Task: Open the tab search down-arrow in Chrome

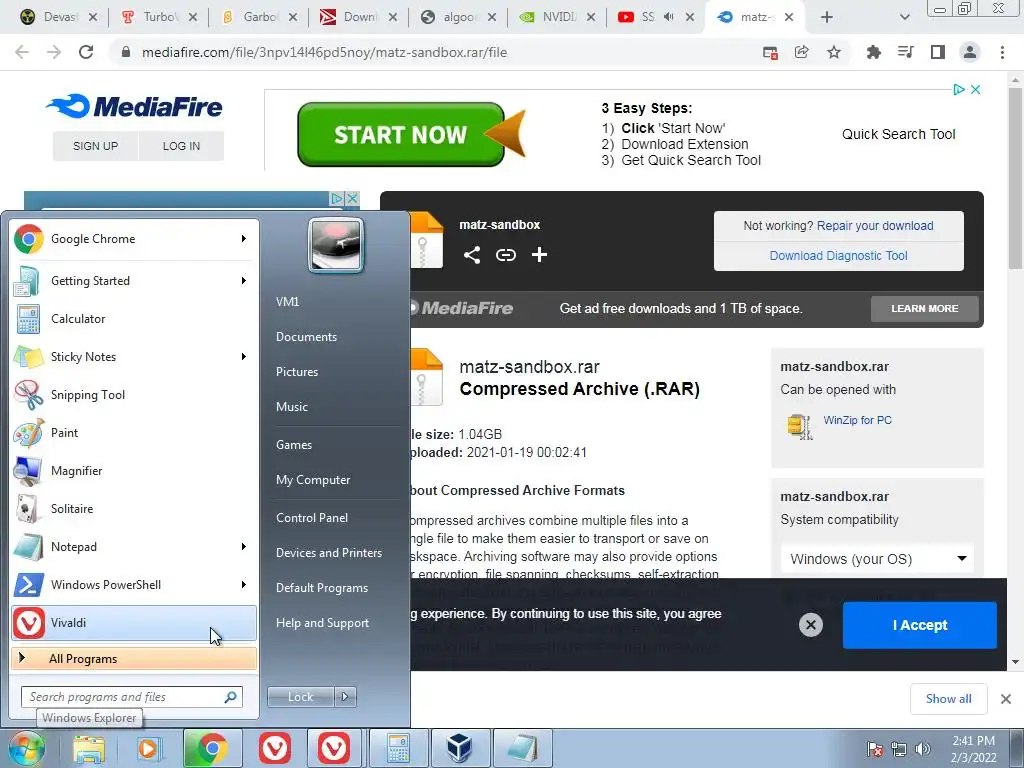Action: pyautogui.click(x=904, y=18)
